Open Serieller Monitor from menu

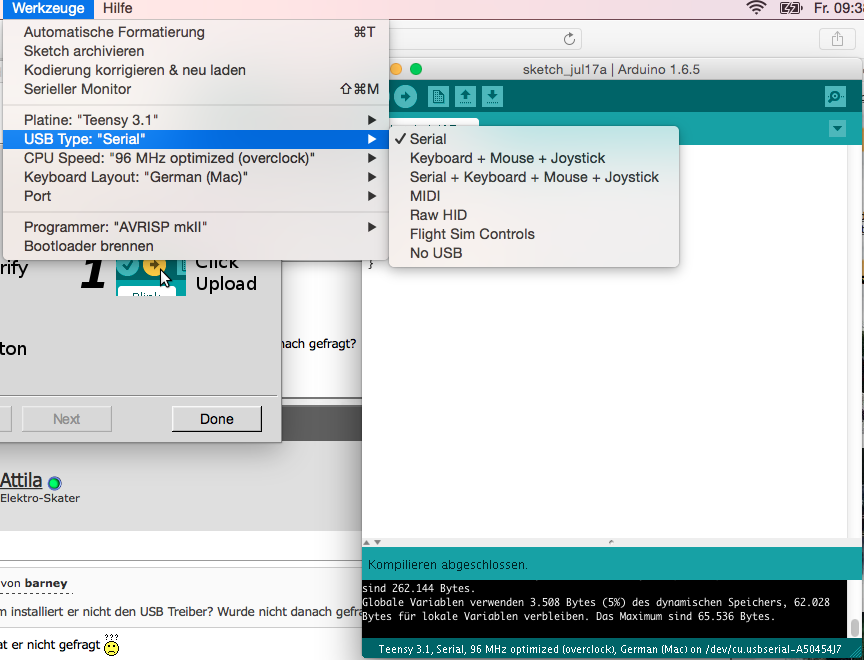(196, 89)
